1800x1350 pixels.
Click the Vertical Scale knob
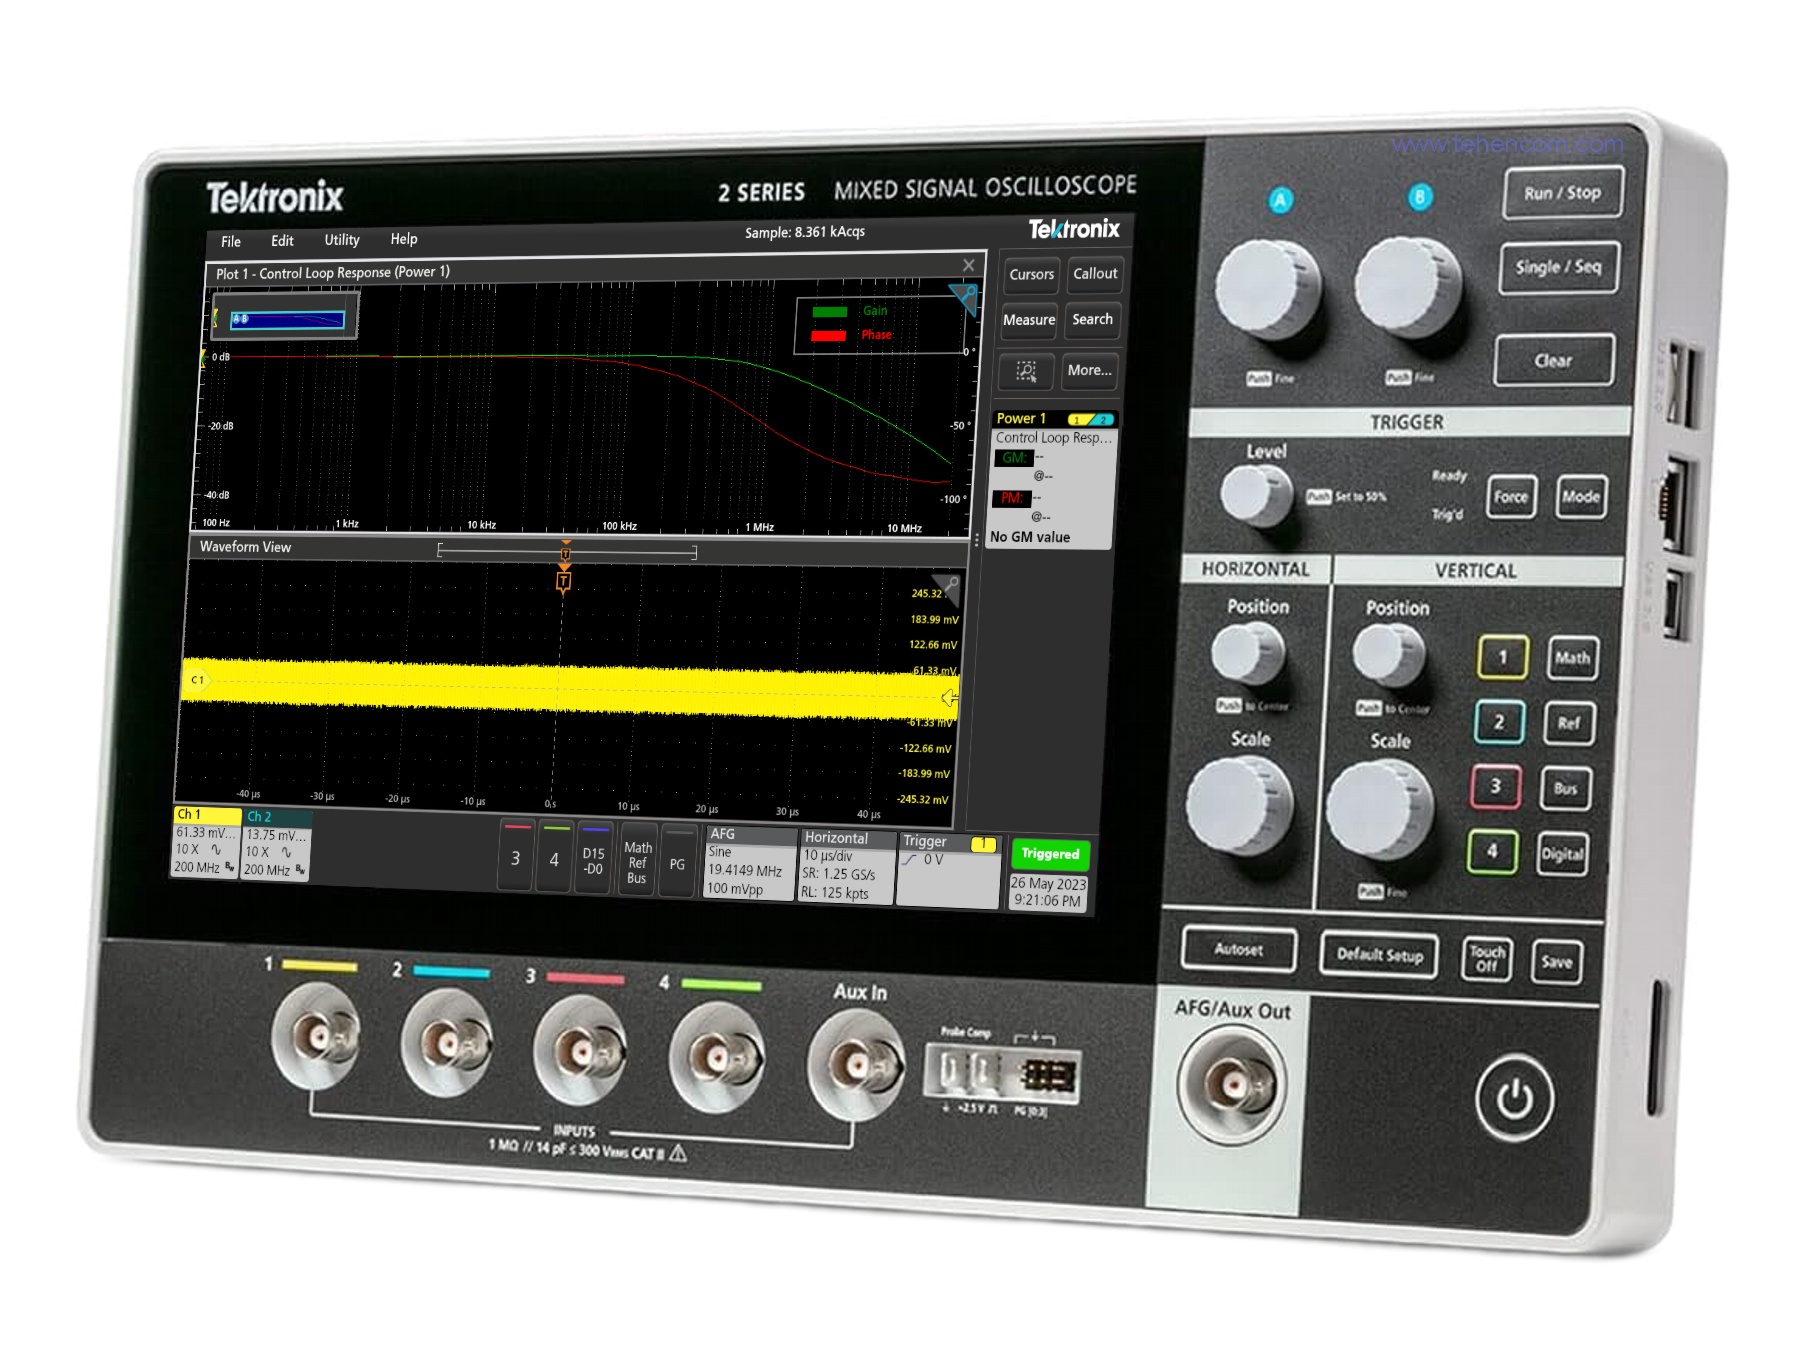[x=1379, y=809]
